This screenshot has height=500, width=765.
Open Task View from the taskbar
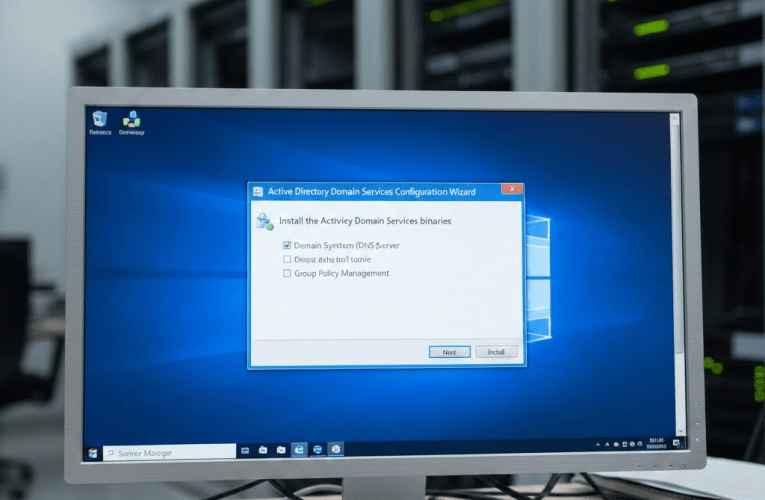click(245, 450)
